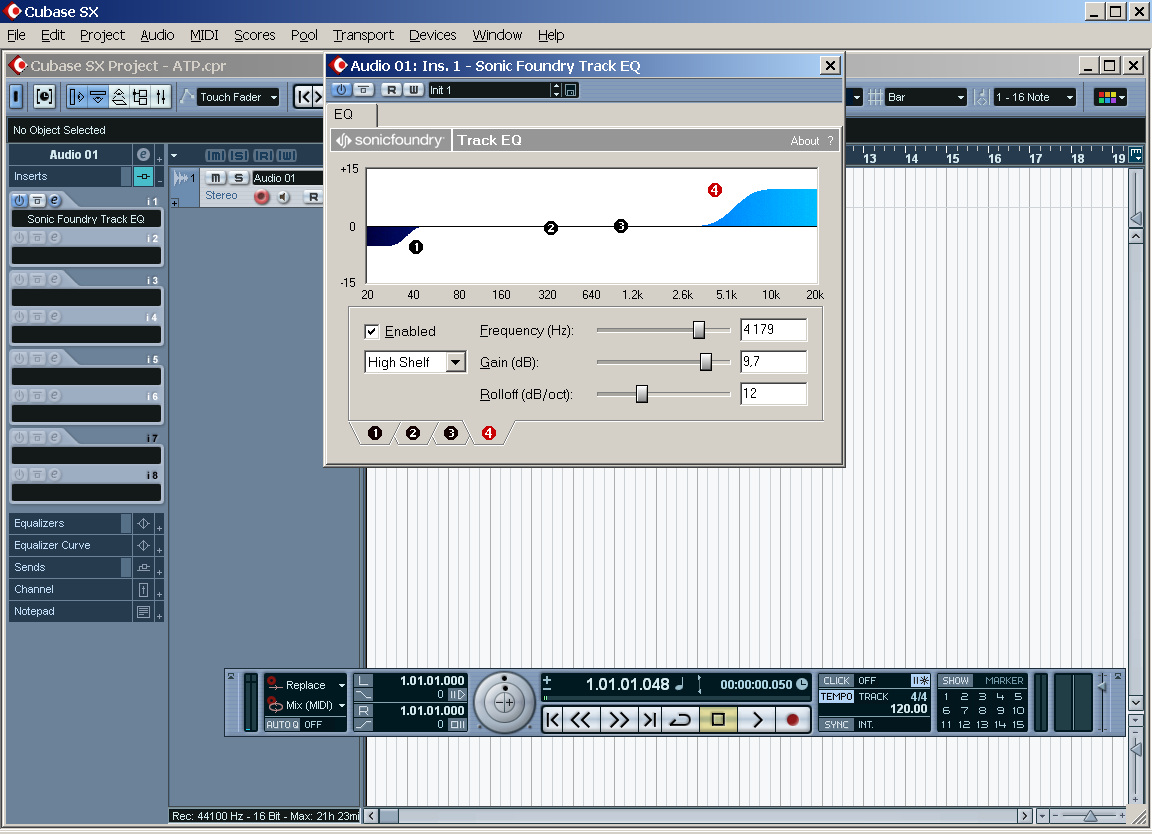Open the Audio menu

157,35
